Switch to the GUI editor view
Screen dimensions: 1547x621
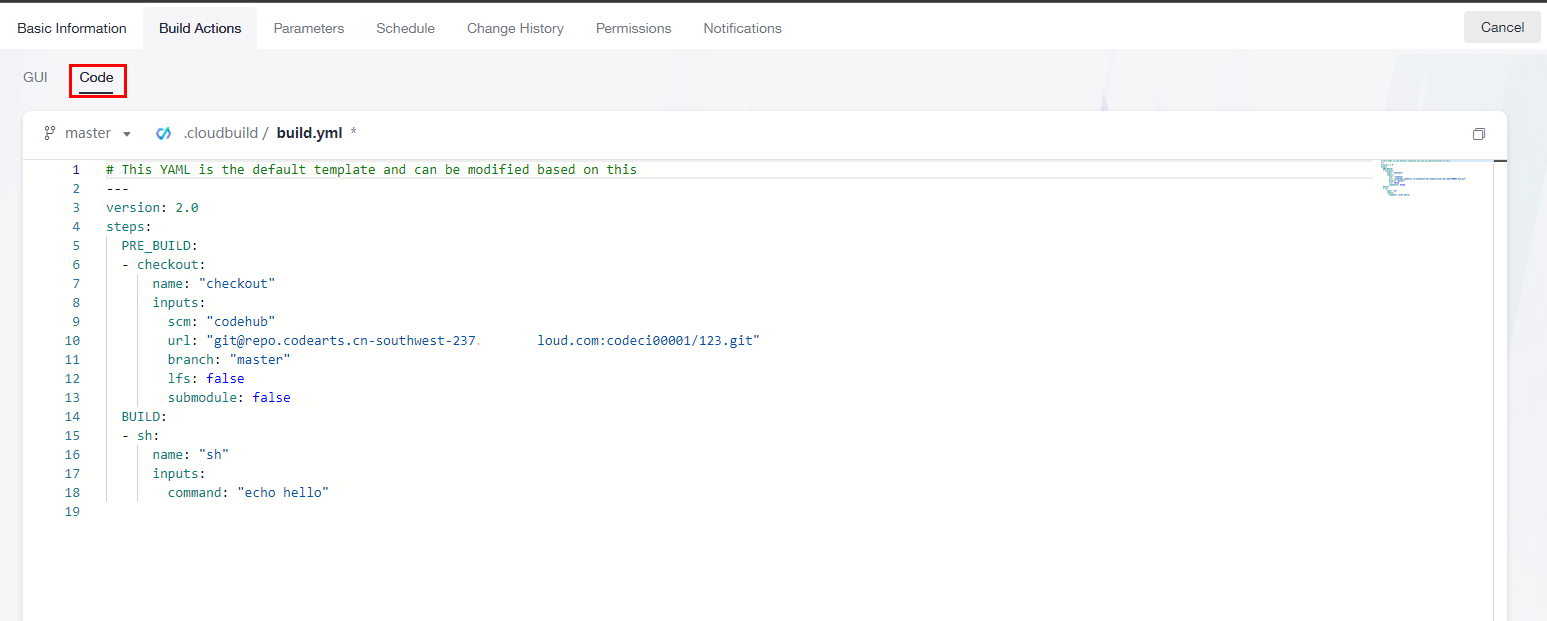(x=35, y=77)
